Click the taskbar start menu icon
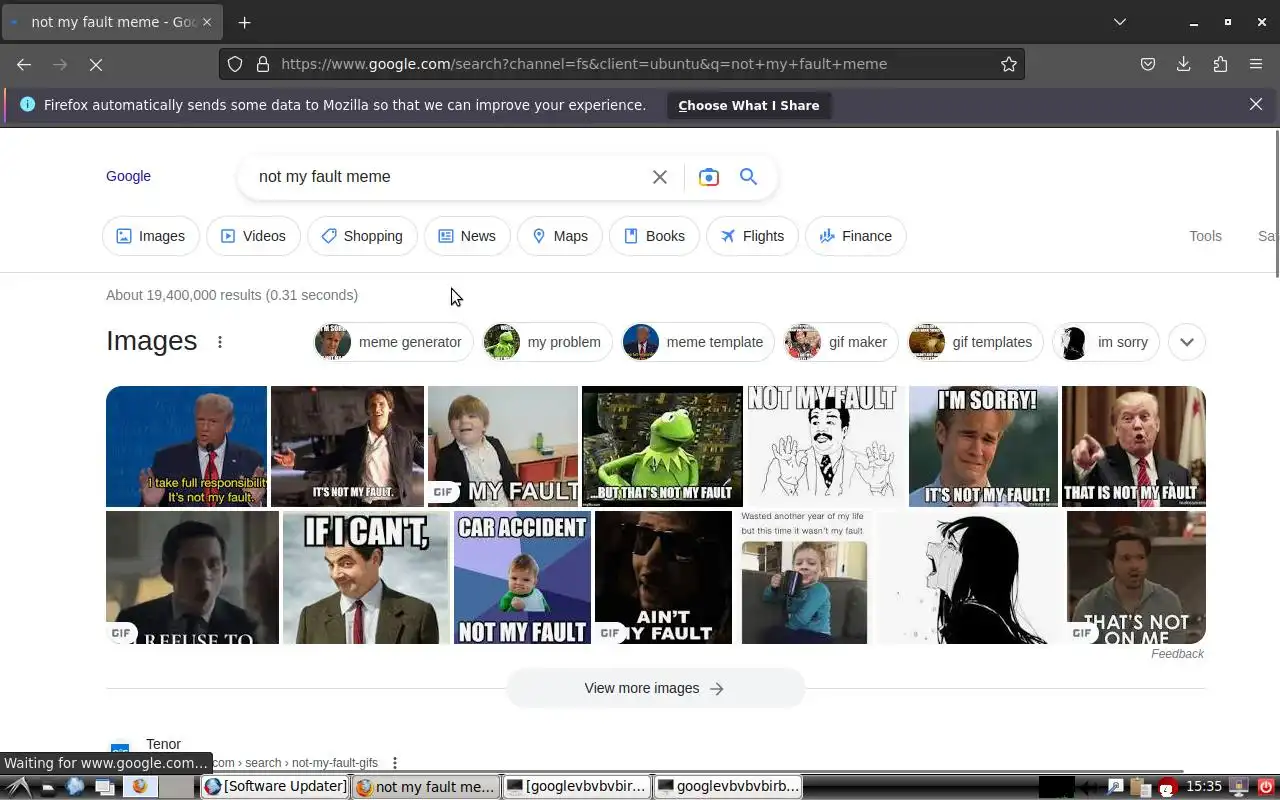The height and width of the screenshot is (800, 1280). [18, 786]
